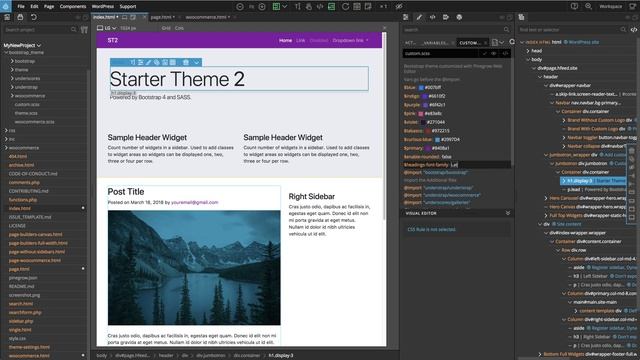640x360 pixels.
Task: Click the help icon at top right
Action: (x=574, y=7)
